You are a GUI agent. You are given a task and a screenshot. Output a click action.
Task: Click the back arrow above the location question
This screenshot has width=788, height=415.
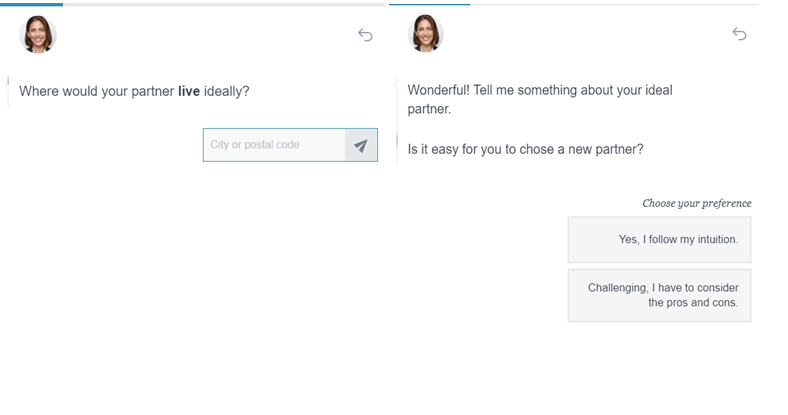365,35
